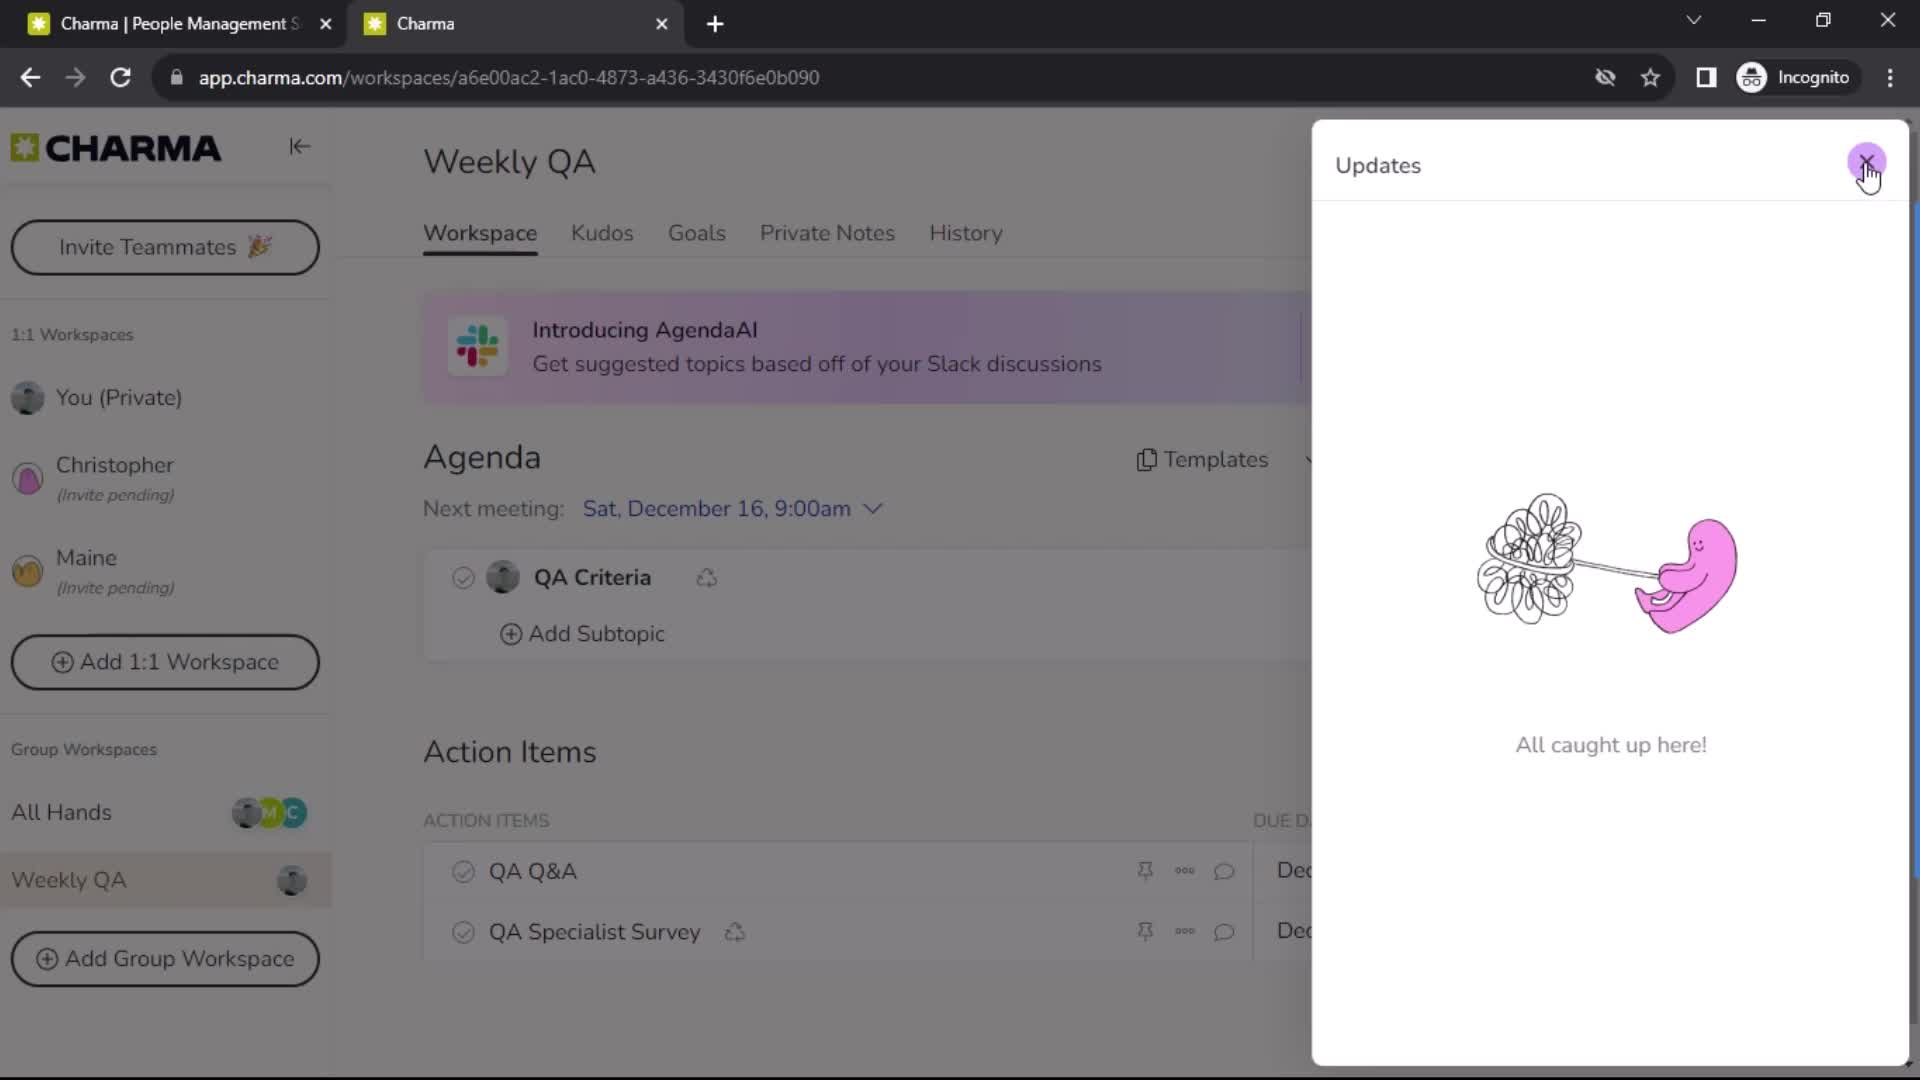Click Invite Teammates button
Screen dimensions: 1920x1080
165,247
